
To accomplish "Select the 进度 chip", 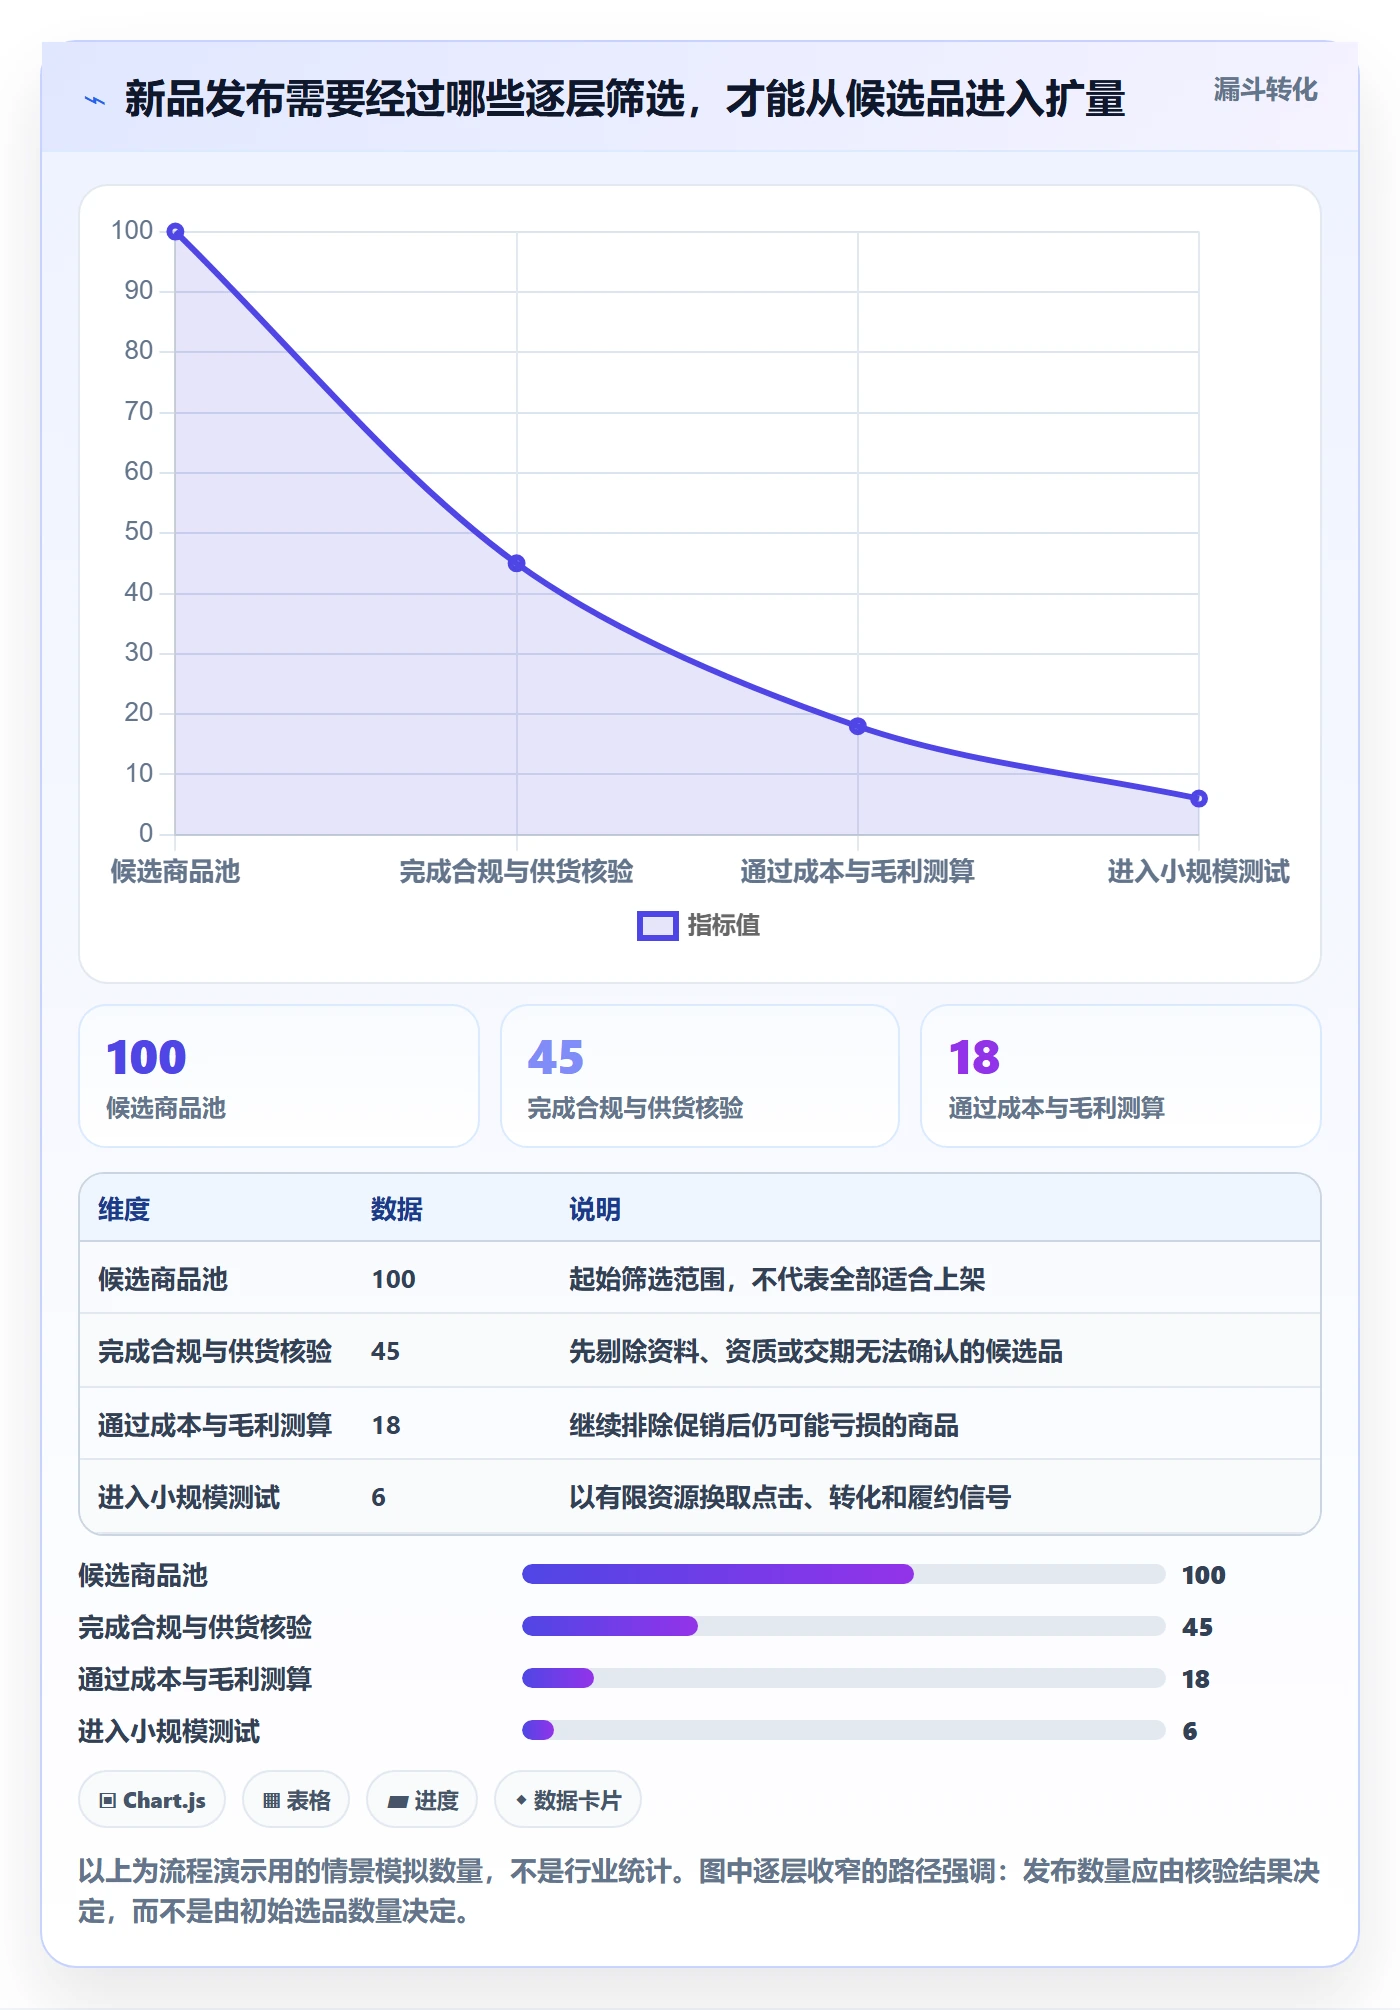I will (422, 1800).
